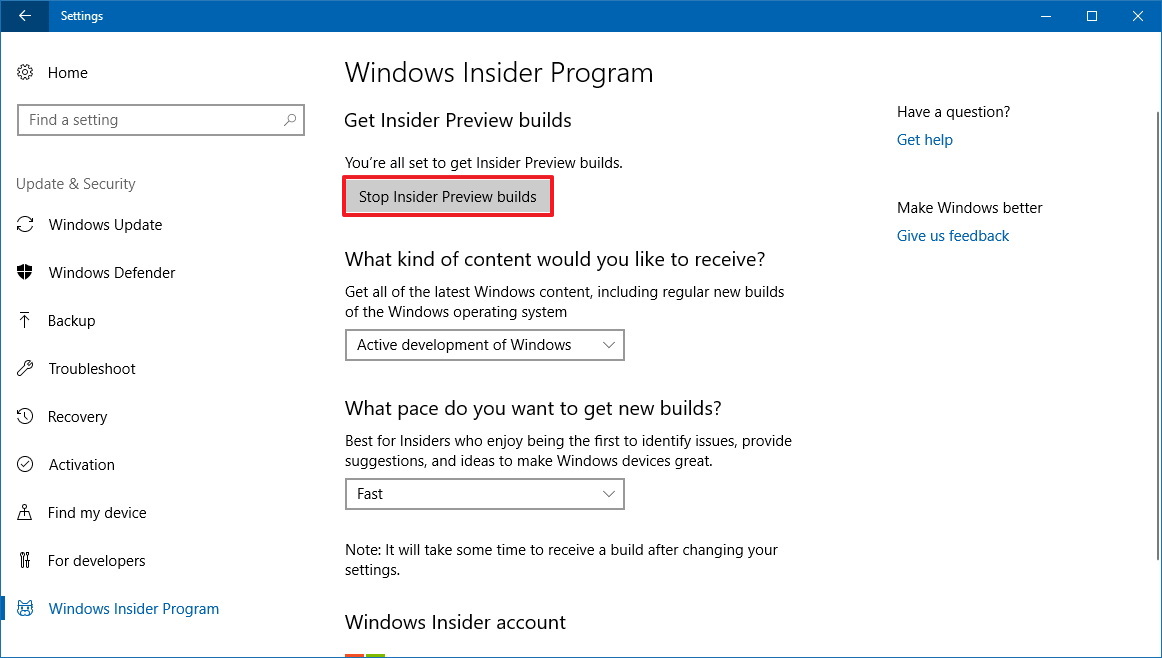Click the For developers sliders icon
Image resolution: width=1162 pixels, height=658 pixels.
coord(26,561)
